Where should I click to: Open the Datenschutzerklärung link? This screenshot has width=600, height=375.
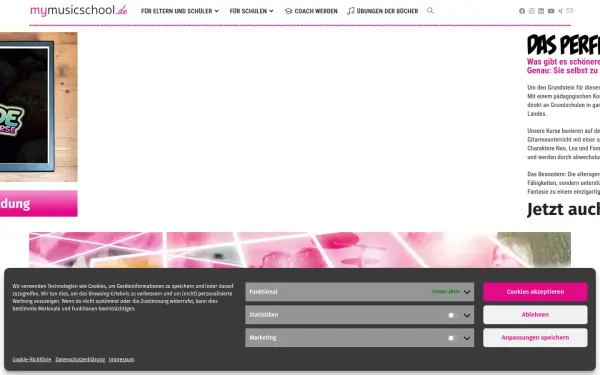[80, 359]
